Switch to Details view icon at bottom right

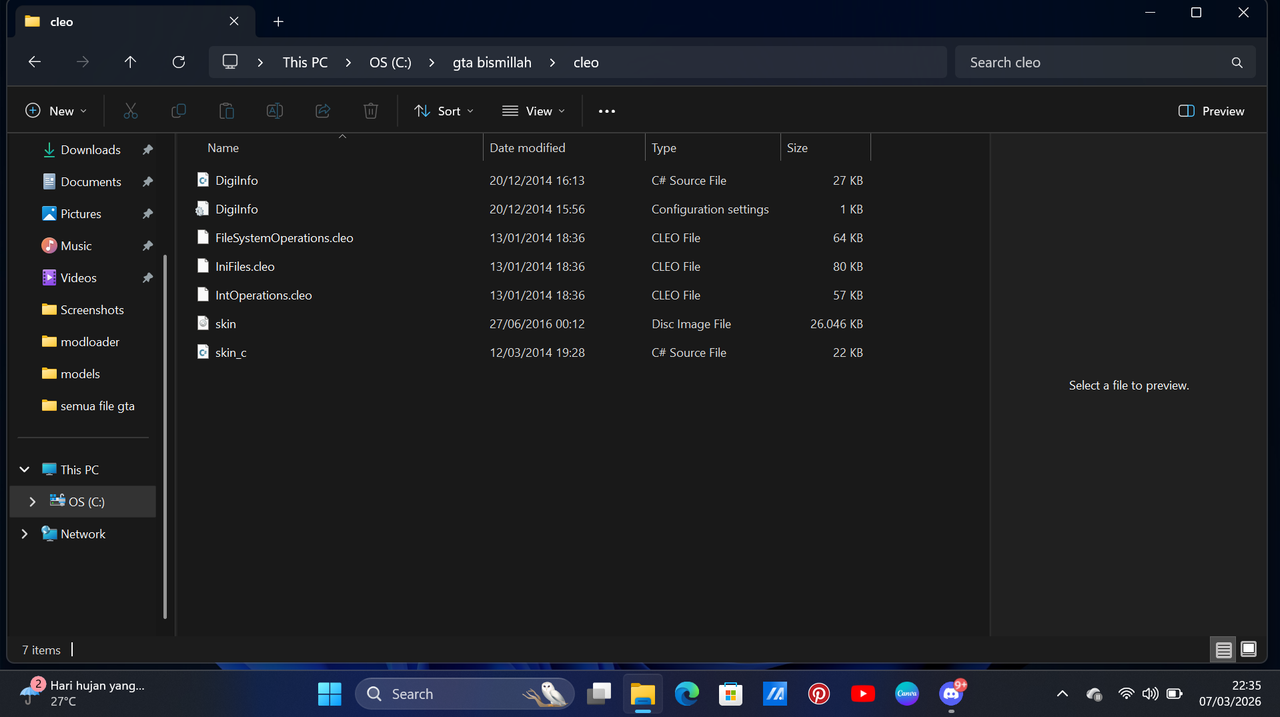1224,650
